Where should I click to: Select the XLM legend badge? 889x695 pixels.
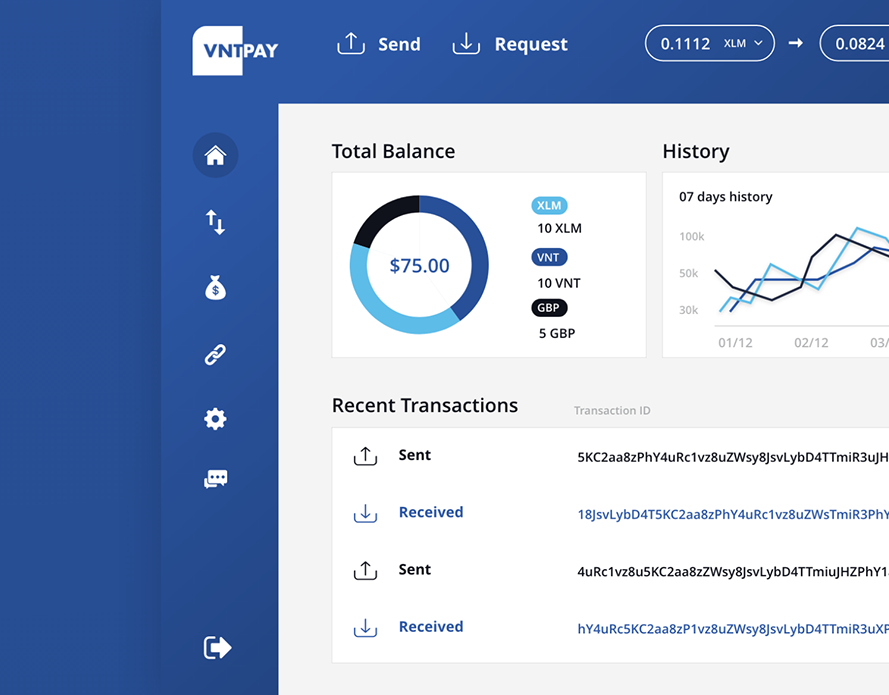click(549, 205)
